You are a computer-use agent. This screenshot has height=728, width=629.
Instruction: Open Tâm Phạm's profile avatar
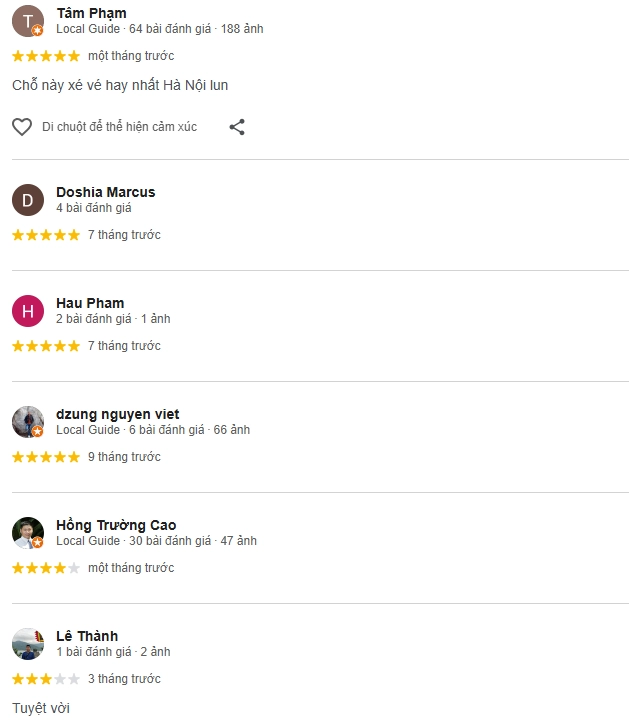pyautogui.click(x=28, y=21)
